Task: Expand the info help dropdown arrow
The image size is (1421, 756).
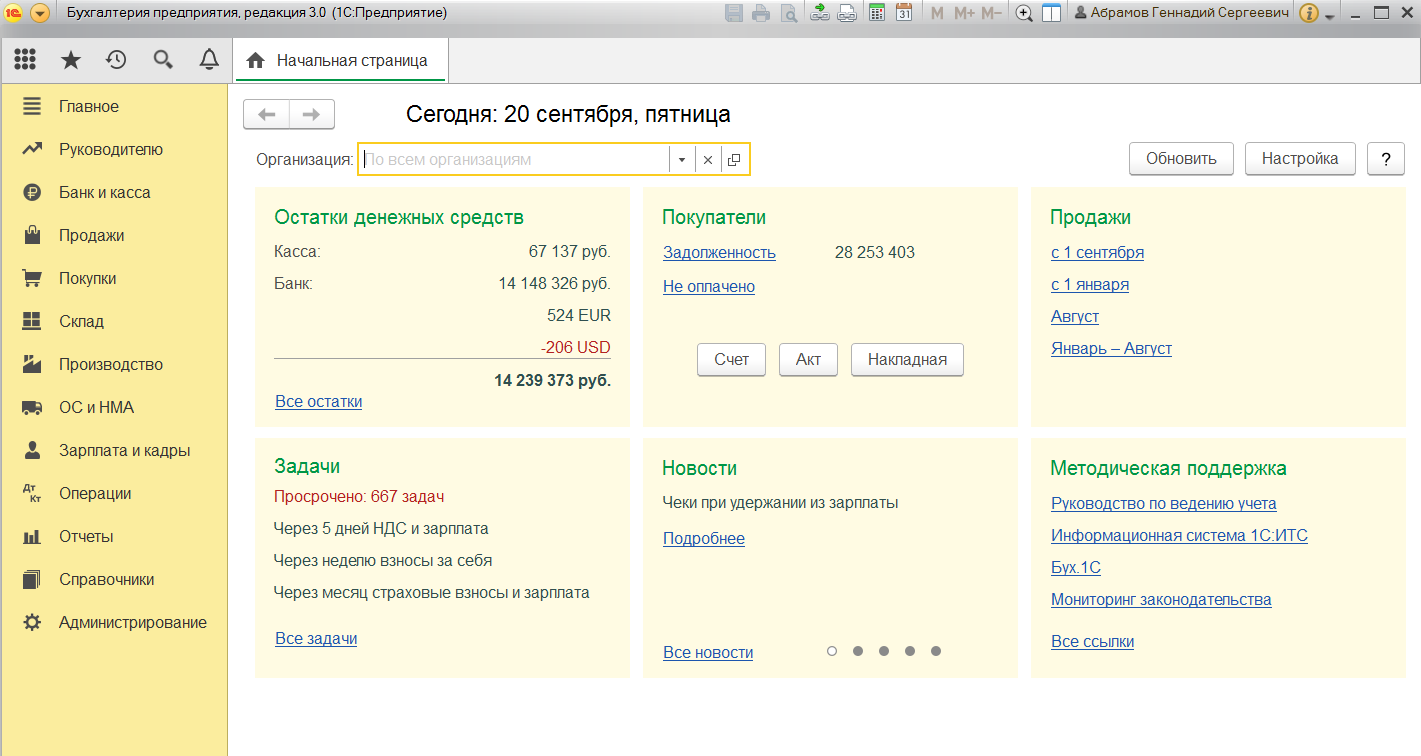Action: tap(1329, 17)
